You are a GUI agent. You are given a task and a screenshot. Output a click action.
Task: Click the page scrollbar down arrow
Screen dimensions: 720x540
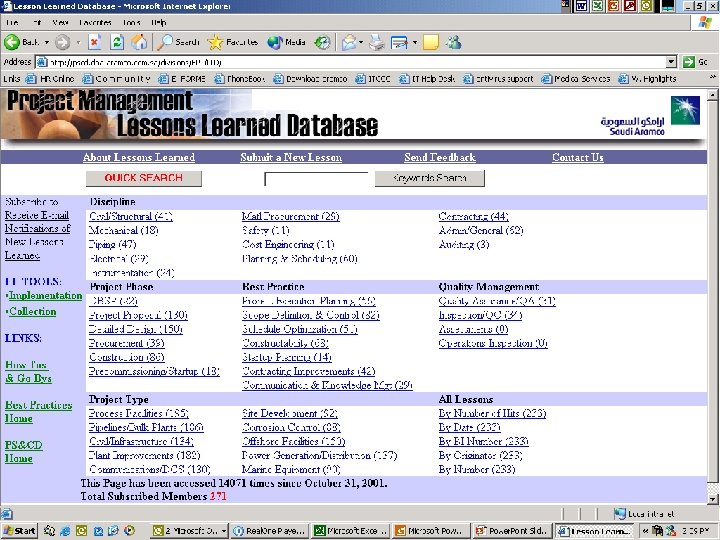(x=712, y=499)
